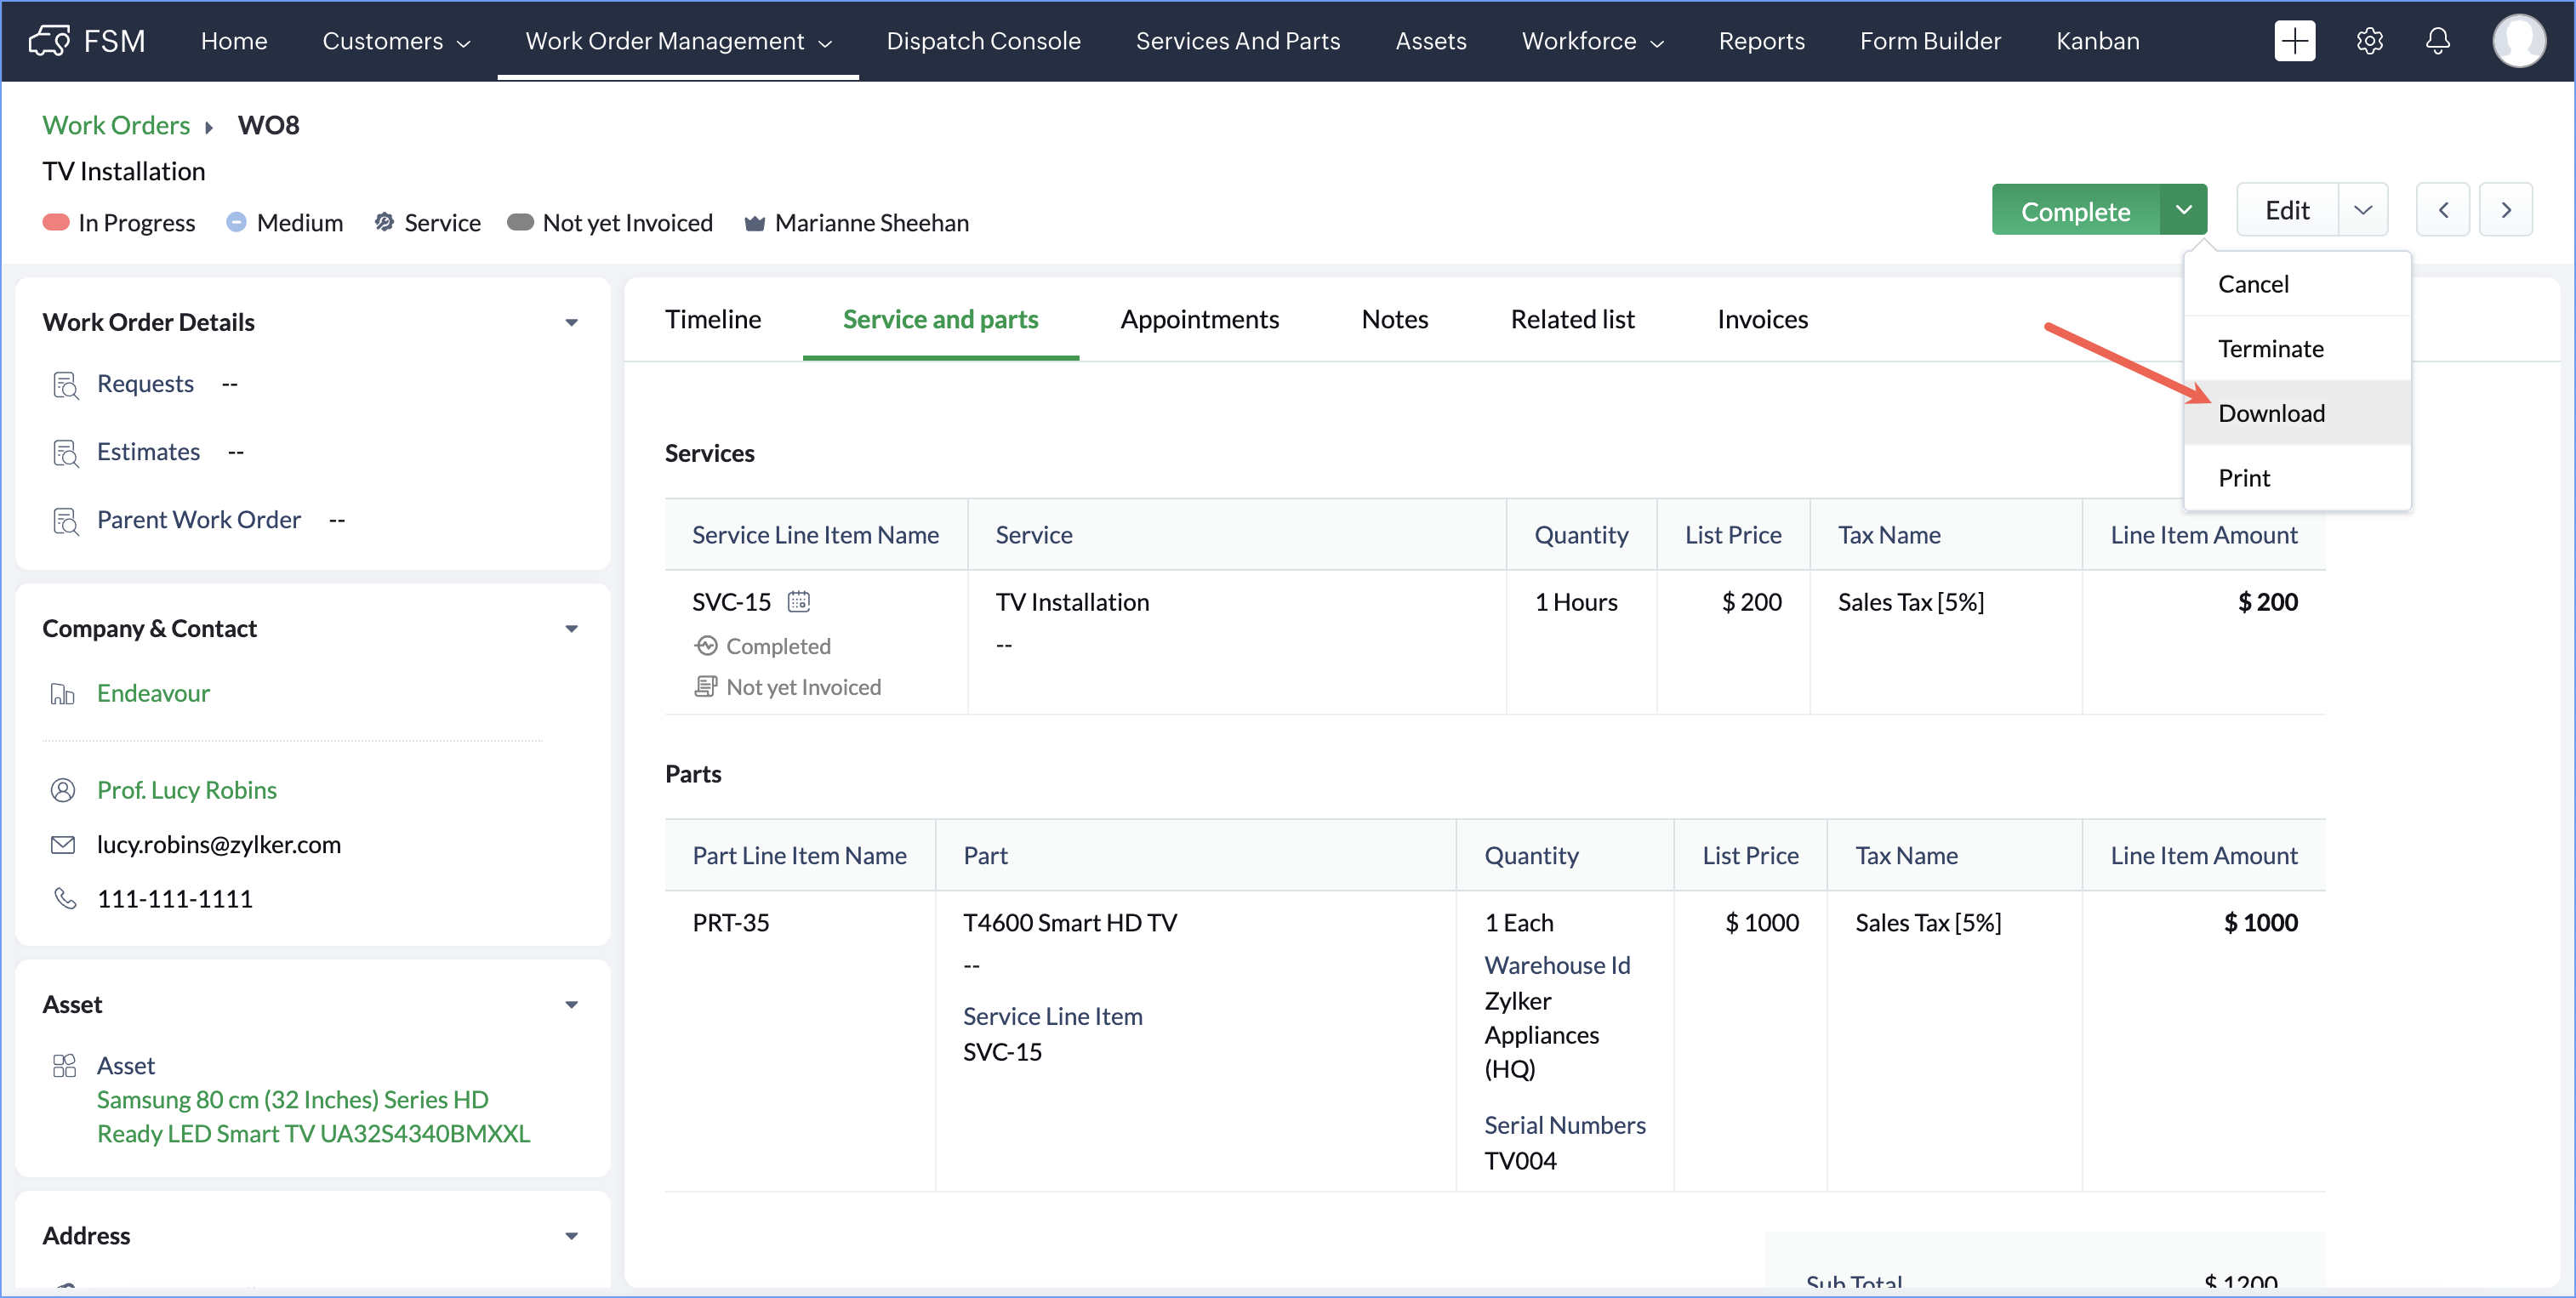Open the Edit button dropdown arrow
This screenshot has height=1298, width=2576.
click(x=2362, y=210)
